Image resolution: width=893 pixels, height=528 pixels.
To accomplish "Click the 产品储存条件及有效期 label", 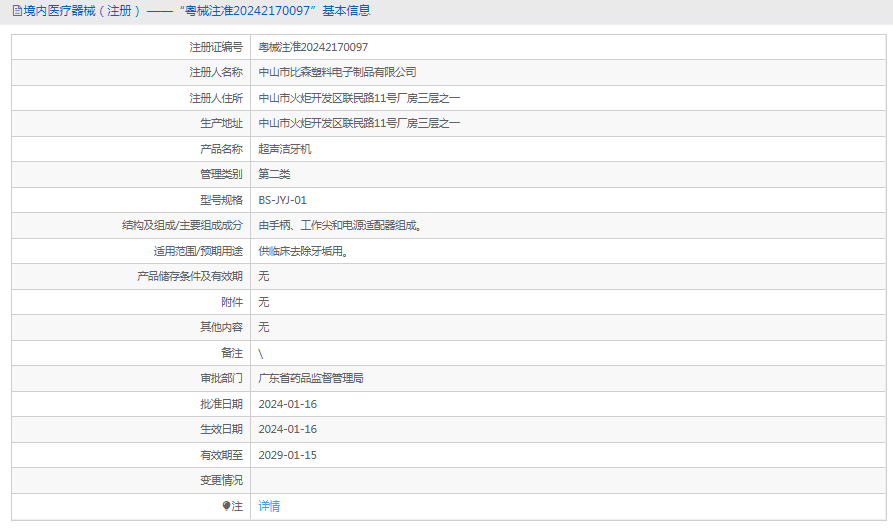I will tap(190, 276).
